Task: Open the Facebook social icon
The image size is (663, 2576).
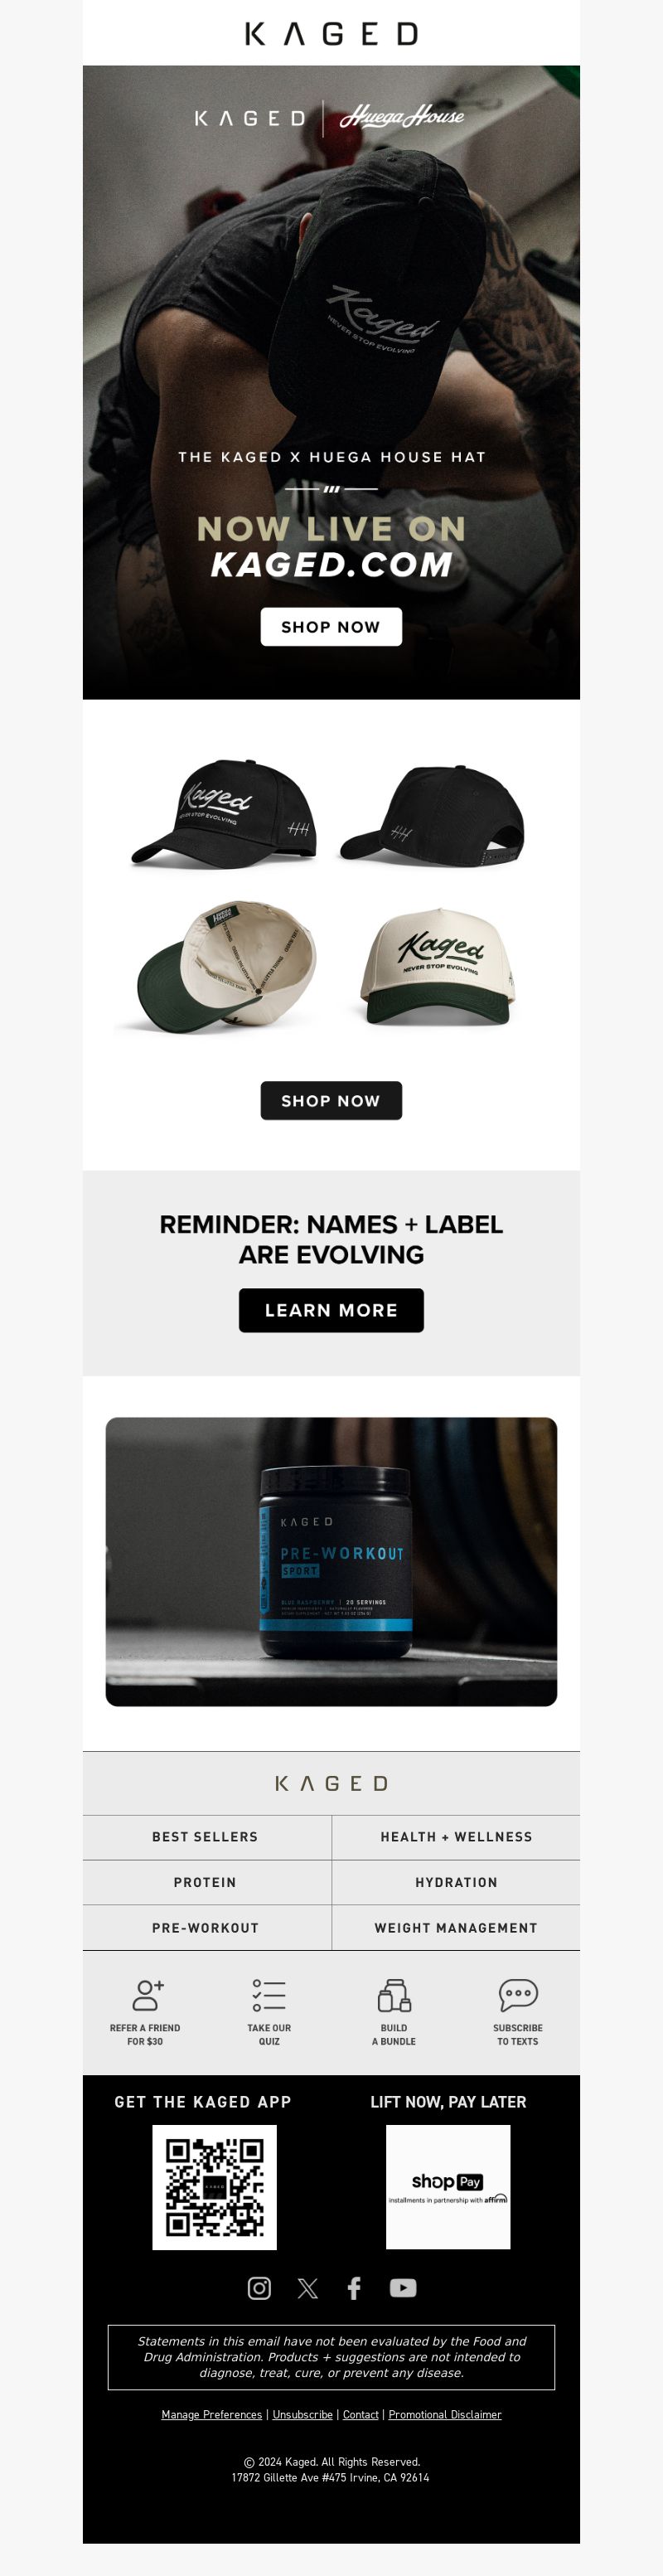Action: pos(354,2288)
